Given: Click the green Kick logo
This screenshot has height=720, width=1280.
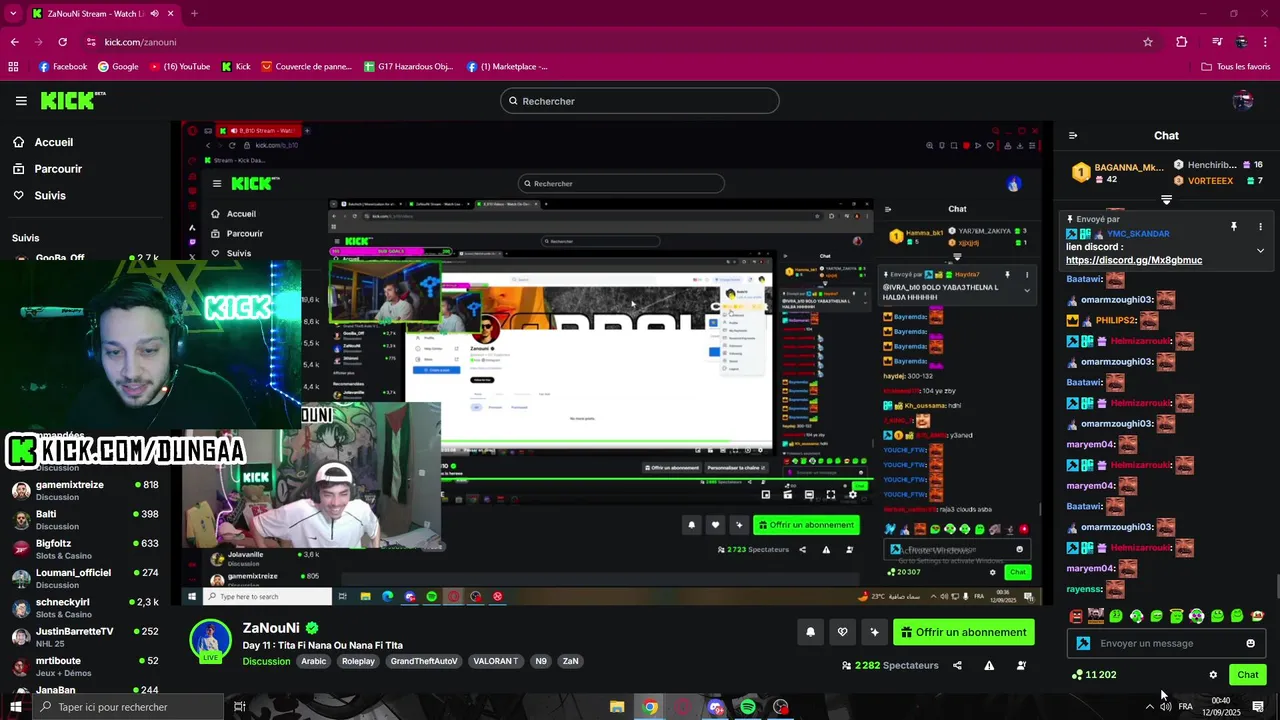Looking at the screenshot, I should pos(72,100).
